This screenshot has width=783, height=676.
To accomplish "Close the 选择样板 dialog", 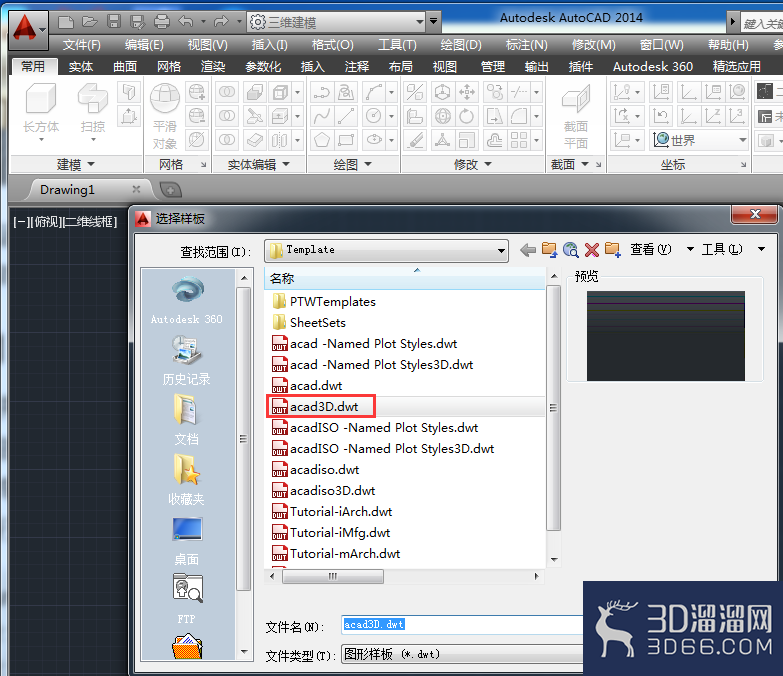I will click(x=754, y=214).
